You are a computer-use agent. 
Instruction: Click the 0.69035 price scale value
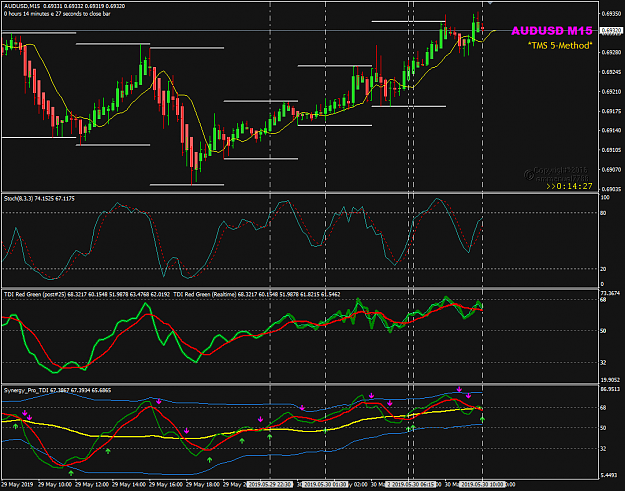tap(611, 189)
